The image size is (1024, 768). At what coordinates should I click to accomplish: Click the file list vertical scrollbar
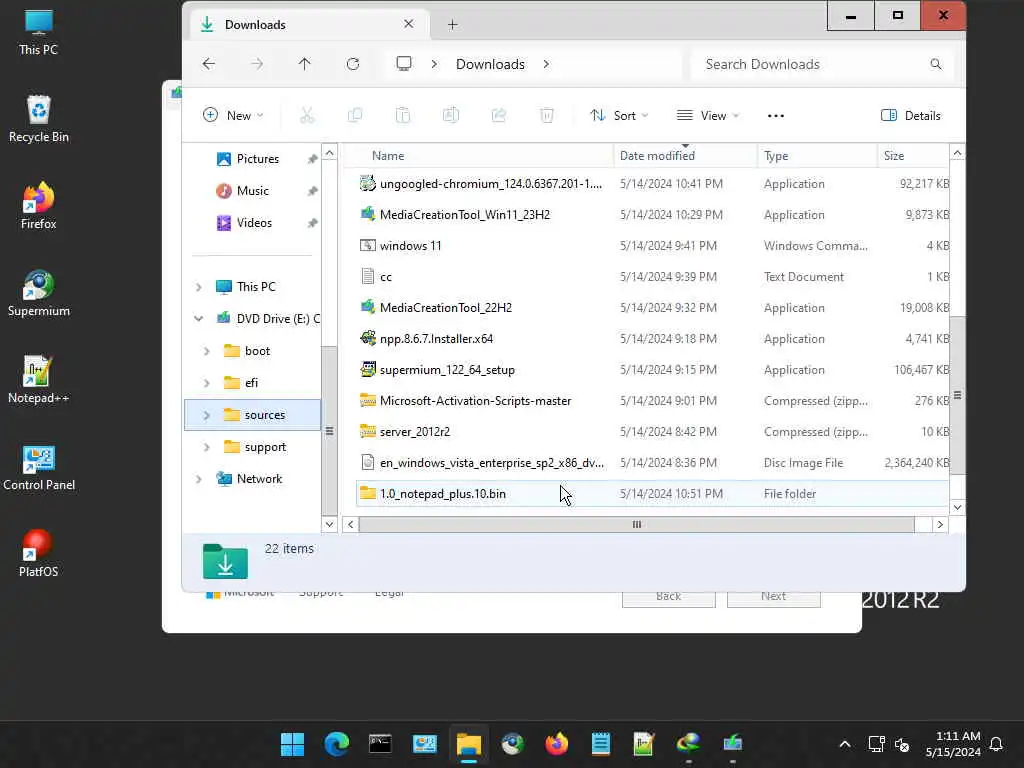pos(957,395)
